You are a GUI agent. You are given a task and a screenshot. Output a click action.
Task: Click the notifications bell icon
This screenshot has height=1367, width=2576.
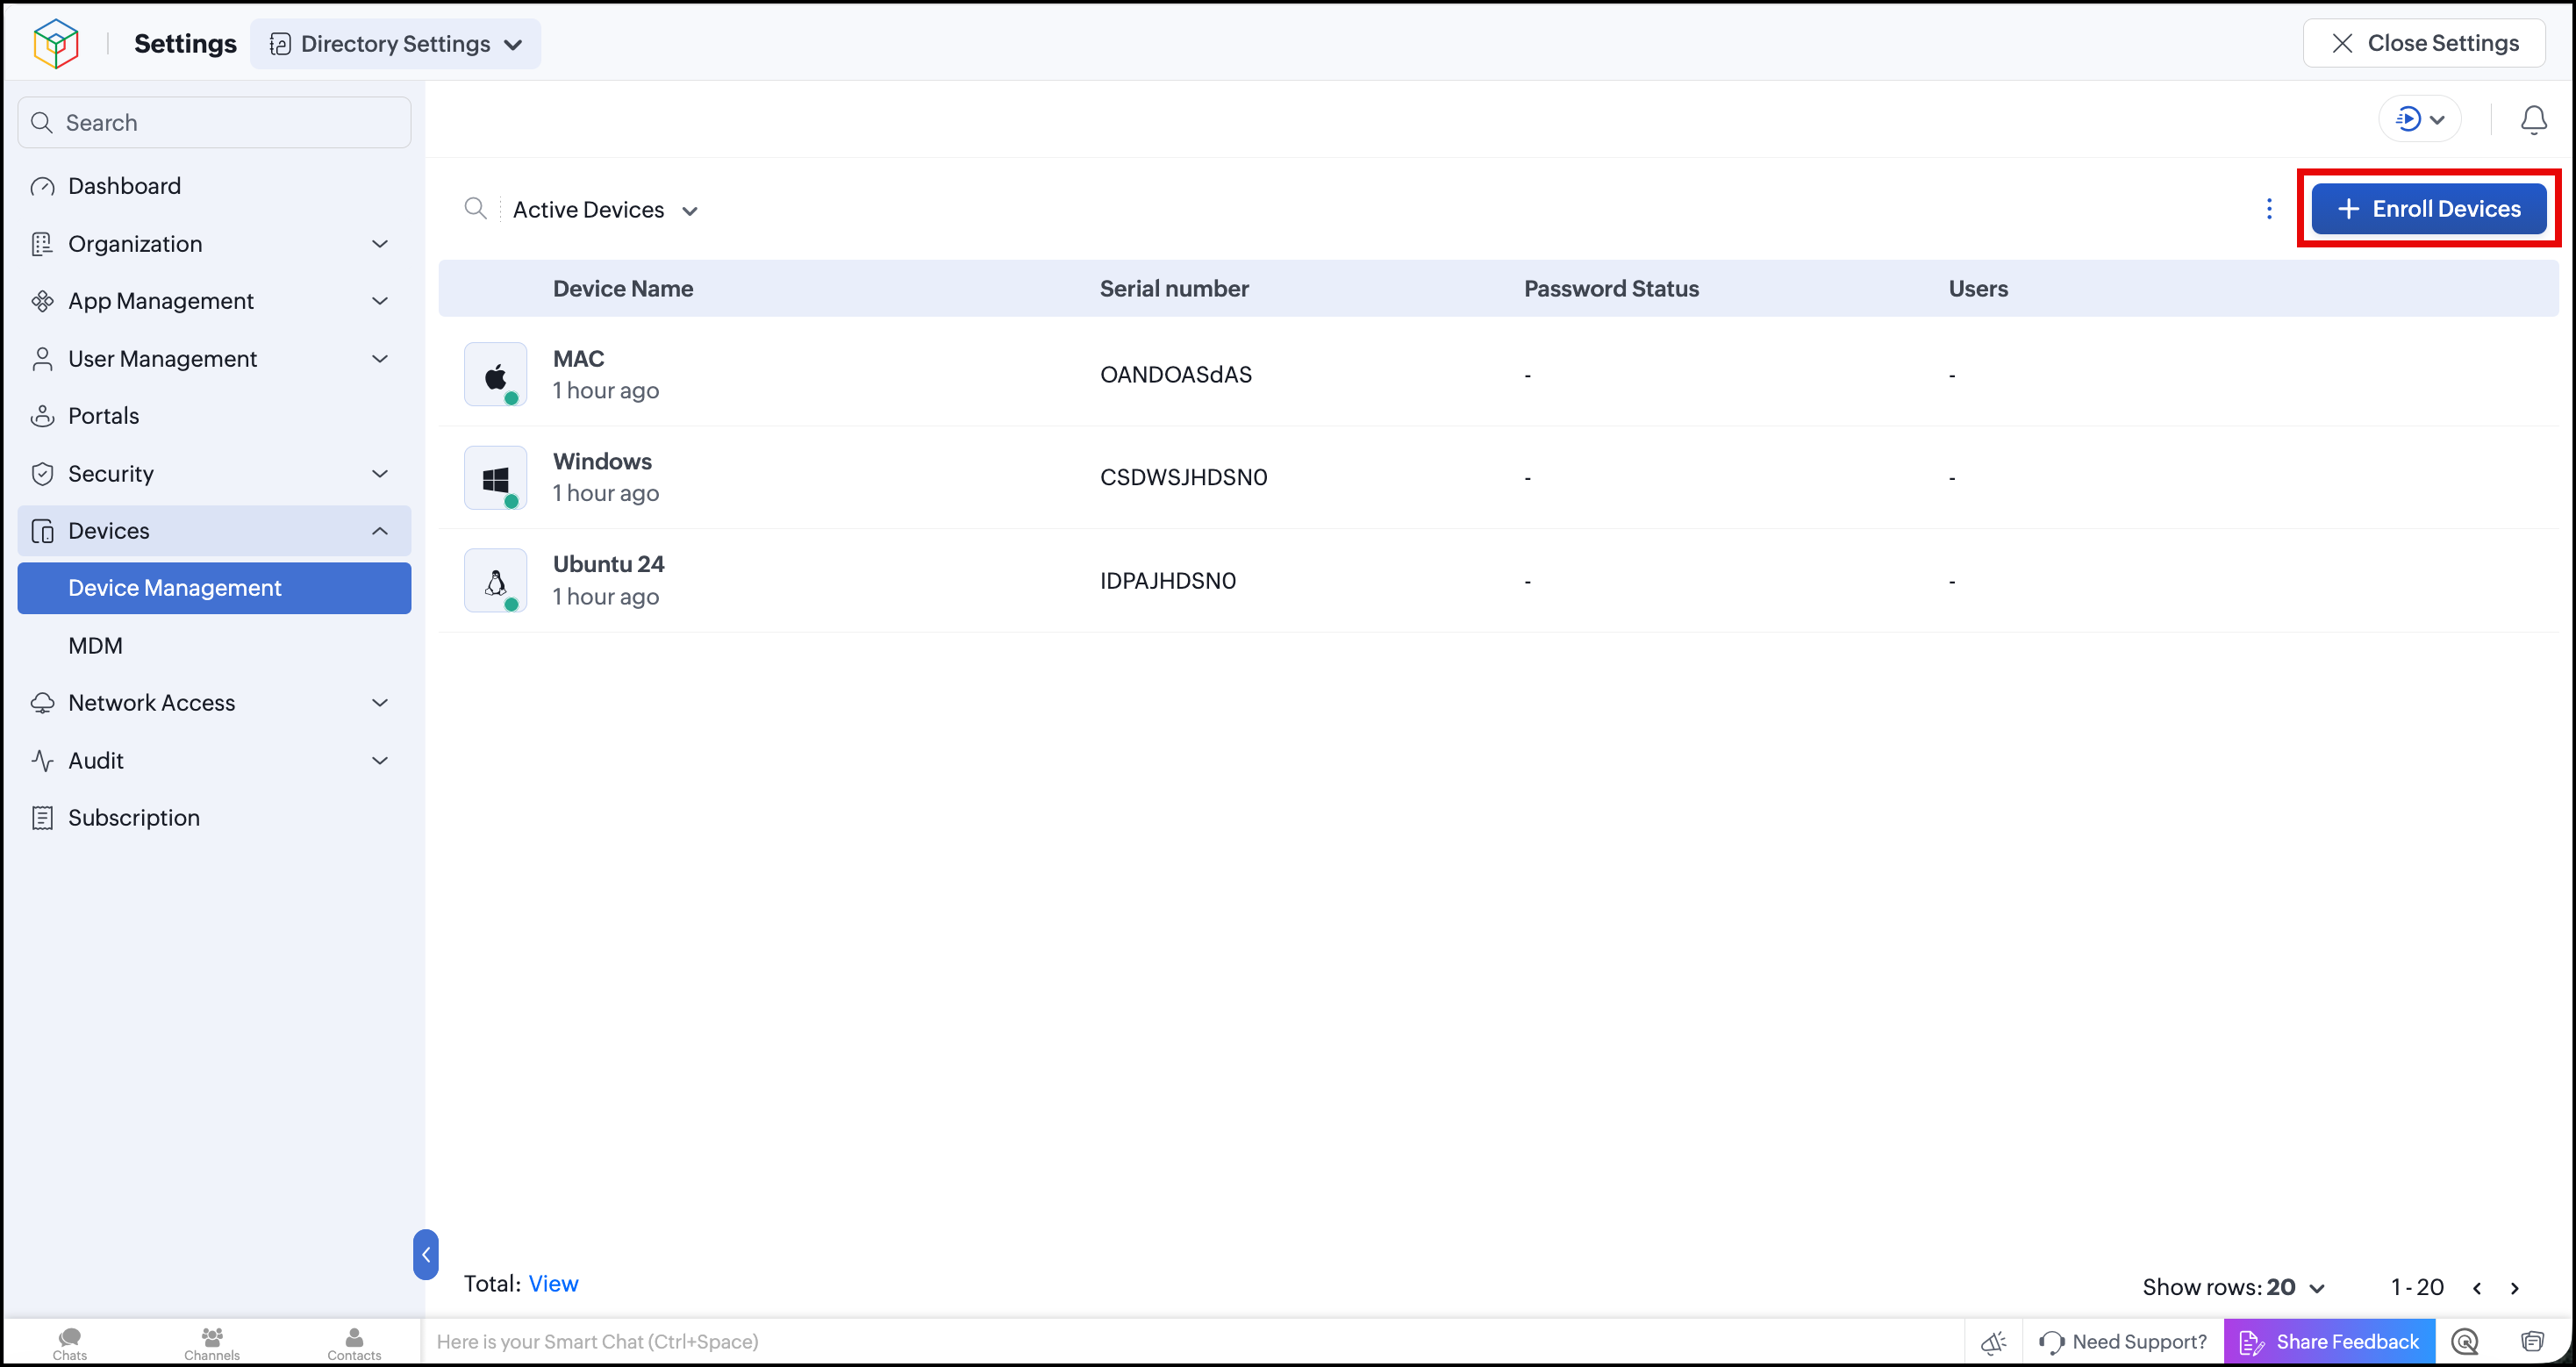click(x=2533, y=120)
